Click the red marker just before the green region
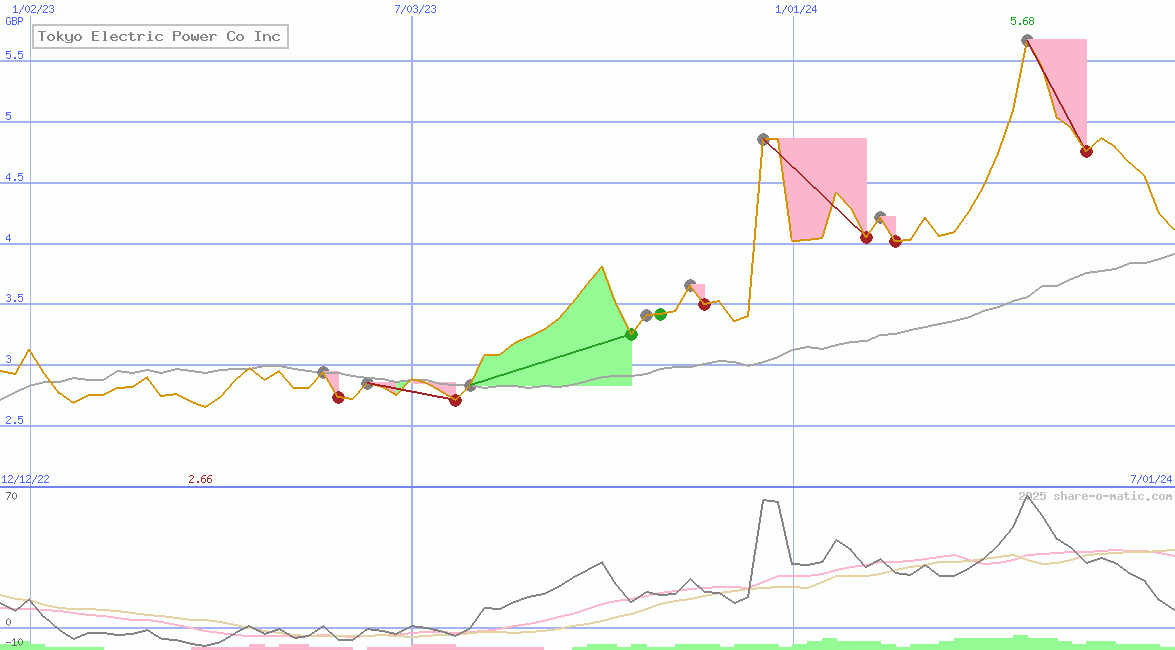 tap(455, 400)
